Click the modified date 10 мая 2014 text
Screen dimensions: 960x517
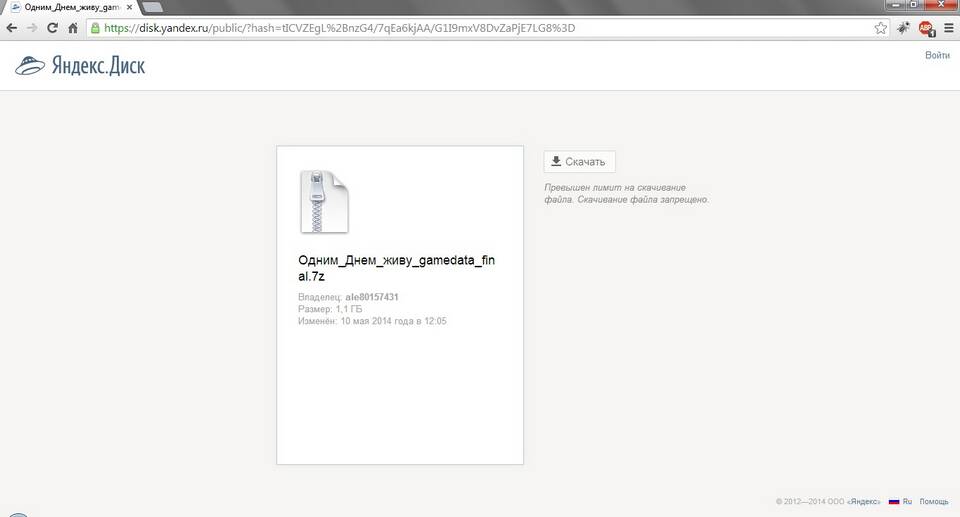[394, 321]
